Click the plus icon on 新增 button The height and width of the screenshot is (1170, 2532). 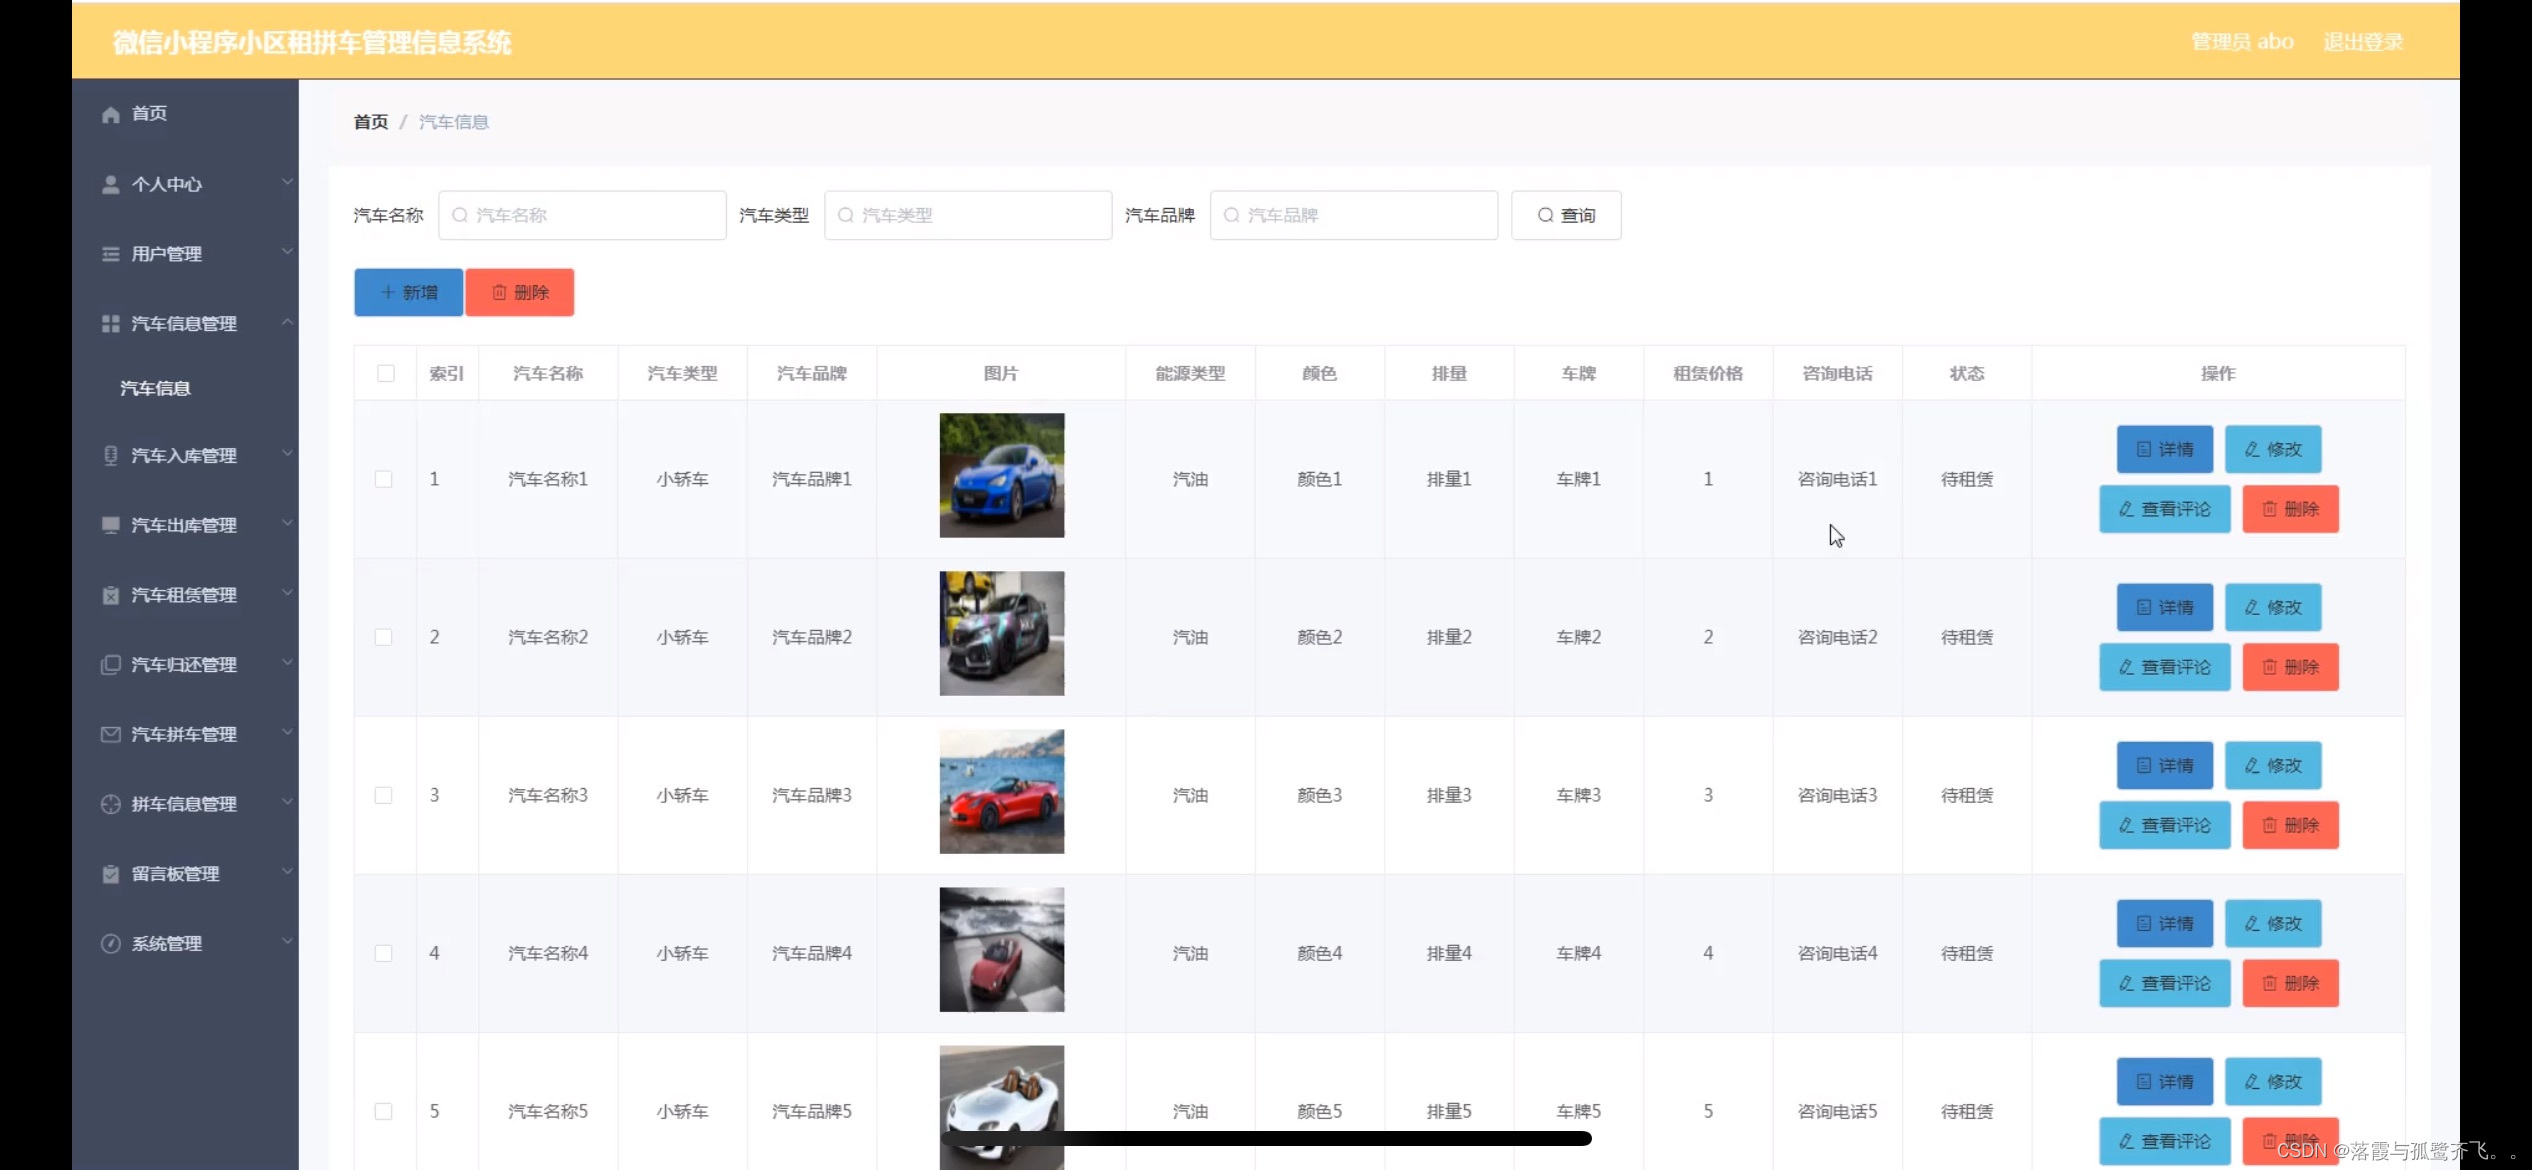[x=387, y=292]
